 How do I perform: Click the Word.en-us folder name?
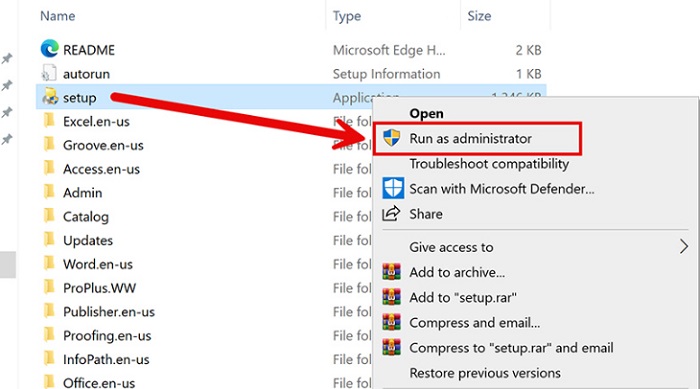click(98, 264)
